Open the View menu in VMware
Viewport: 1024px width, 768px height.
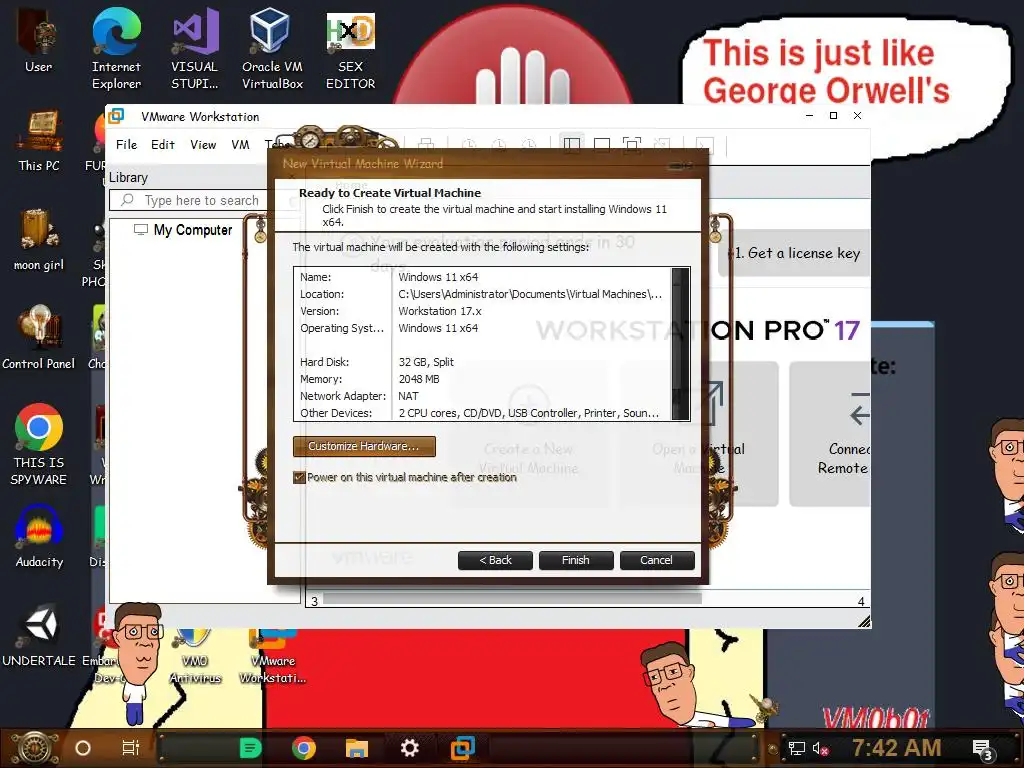coord(203,144)
